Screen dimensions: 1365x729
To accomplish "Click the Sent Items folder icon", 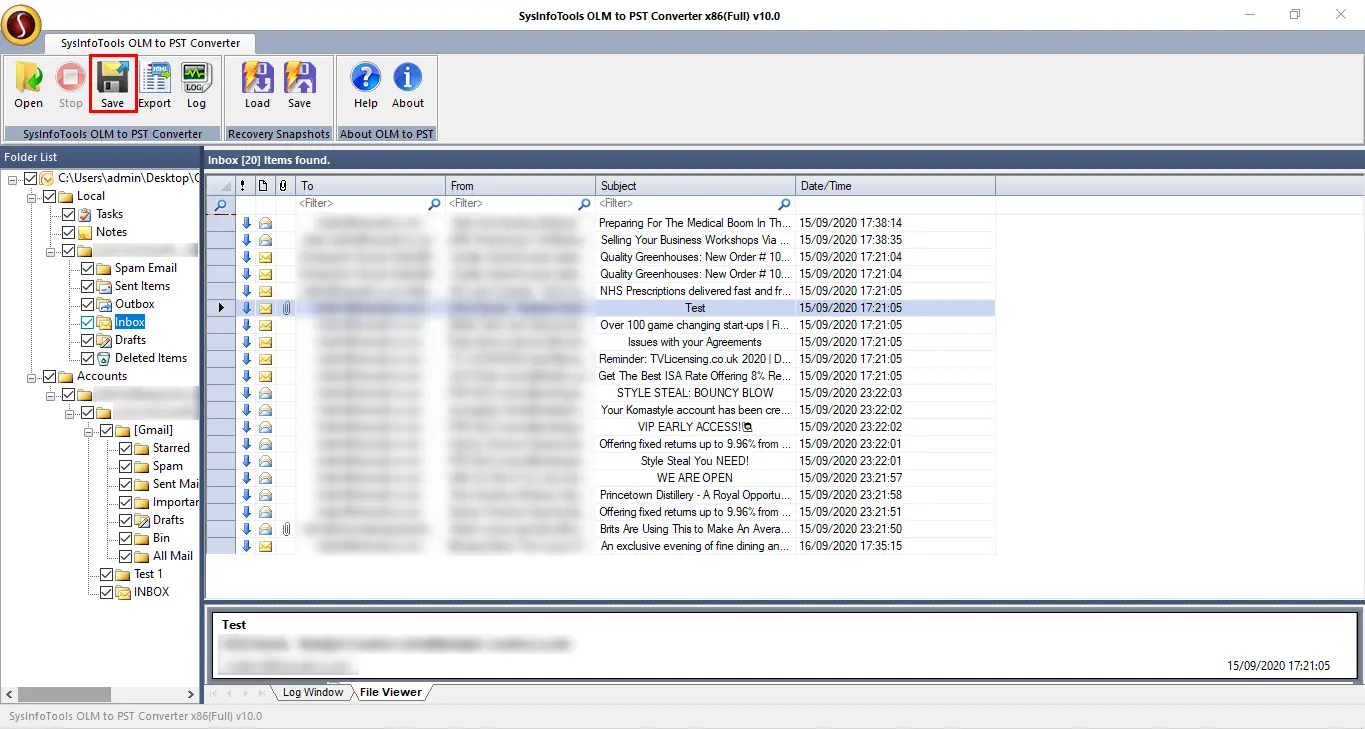I will [x=104, y=286].
